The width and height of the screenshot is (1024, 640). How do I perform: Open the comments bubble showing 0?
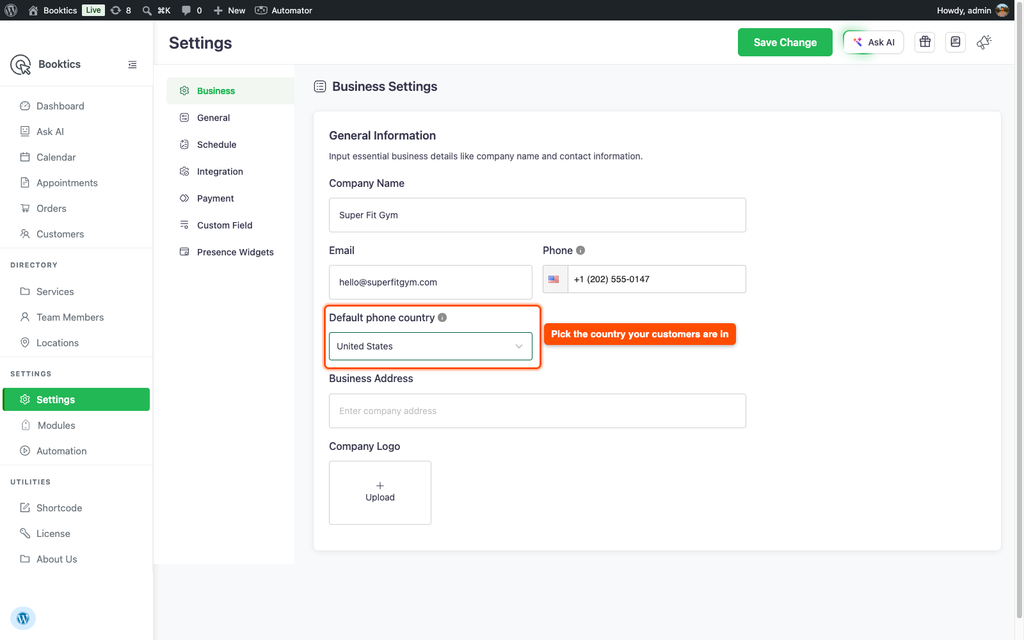tap(191, 10)
